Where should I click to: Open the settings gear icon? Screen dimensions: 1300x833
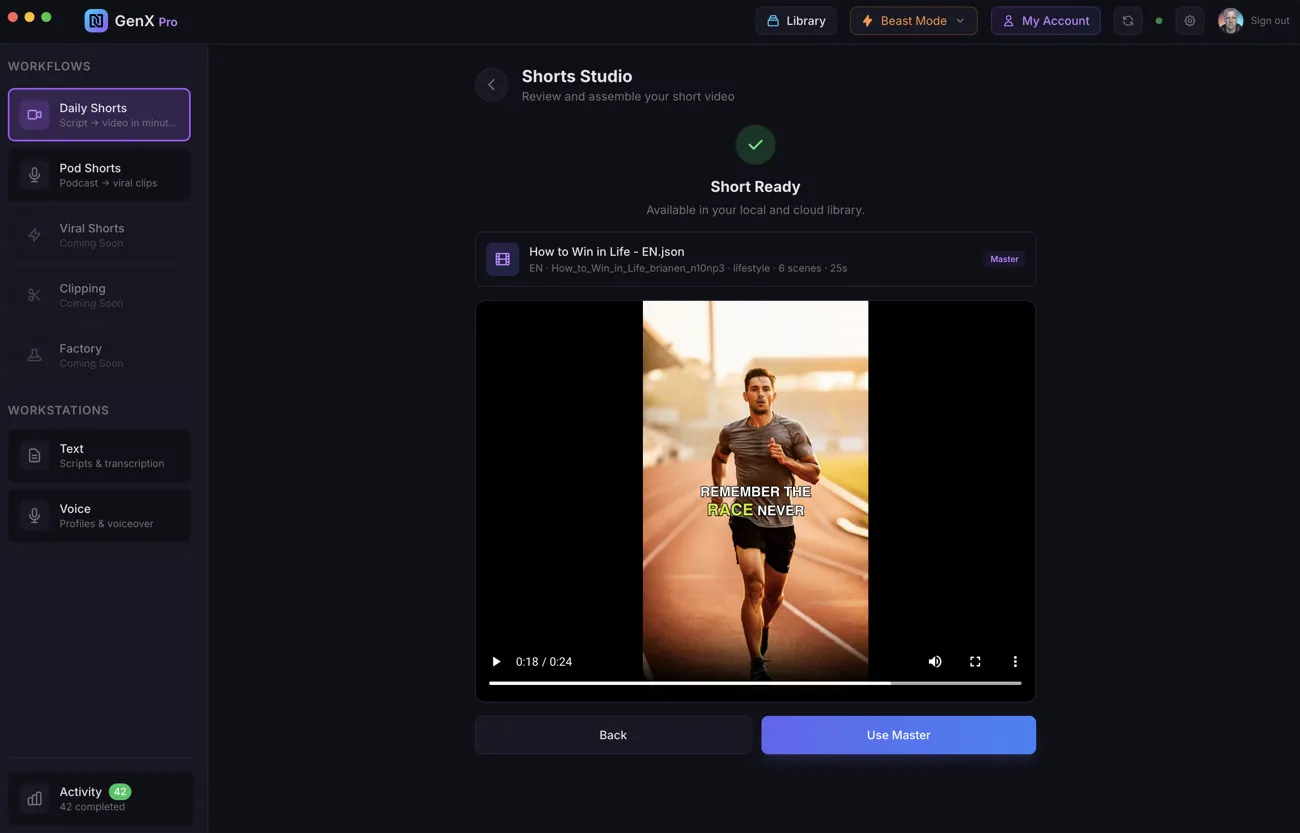coord(1190,20)
